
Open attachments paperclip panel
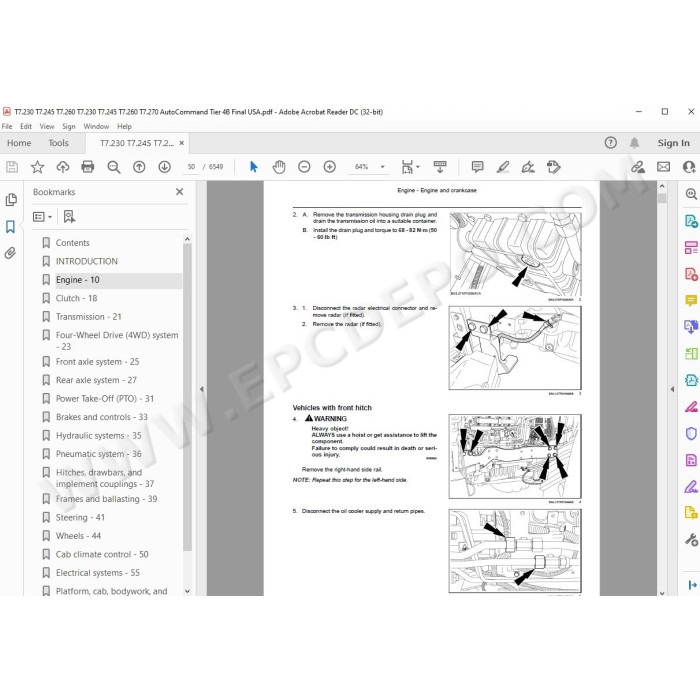[x=10, y=253]
